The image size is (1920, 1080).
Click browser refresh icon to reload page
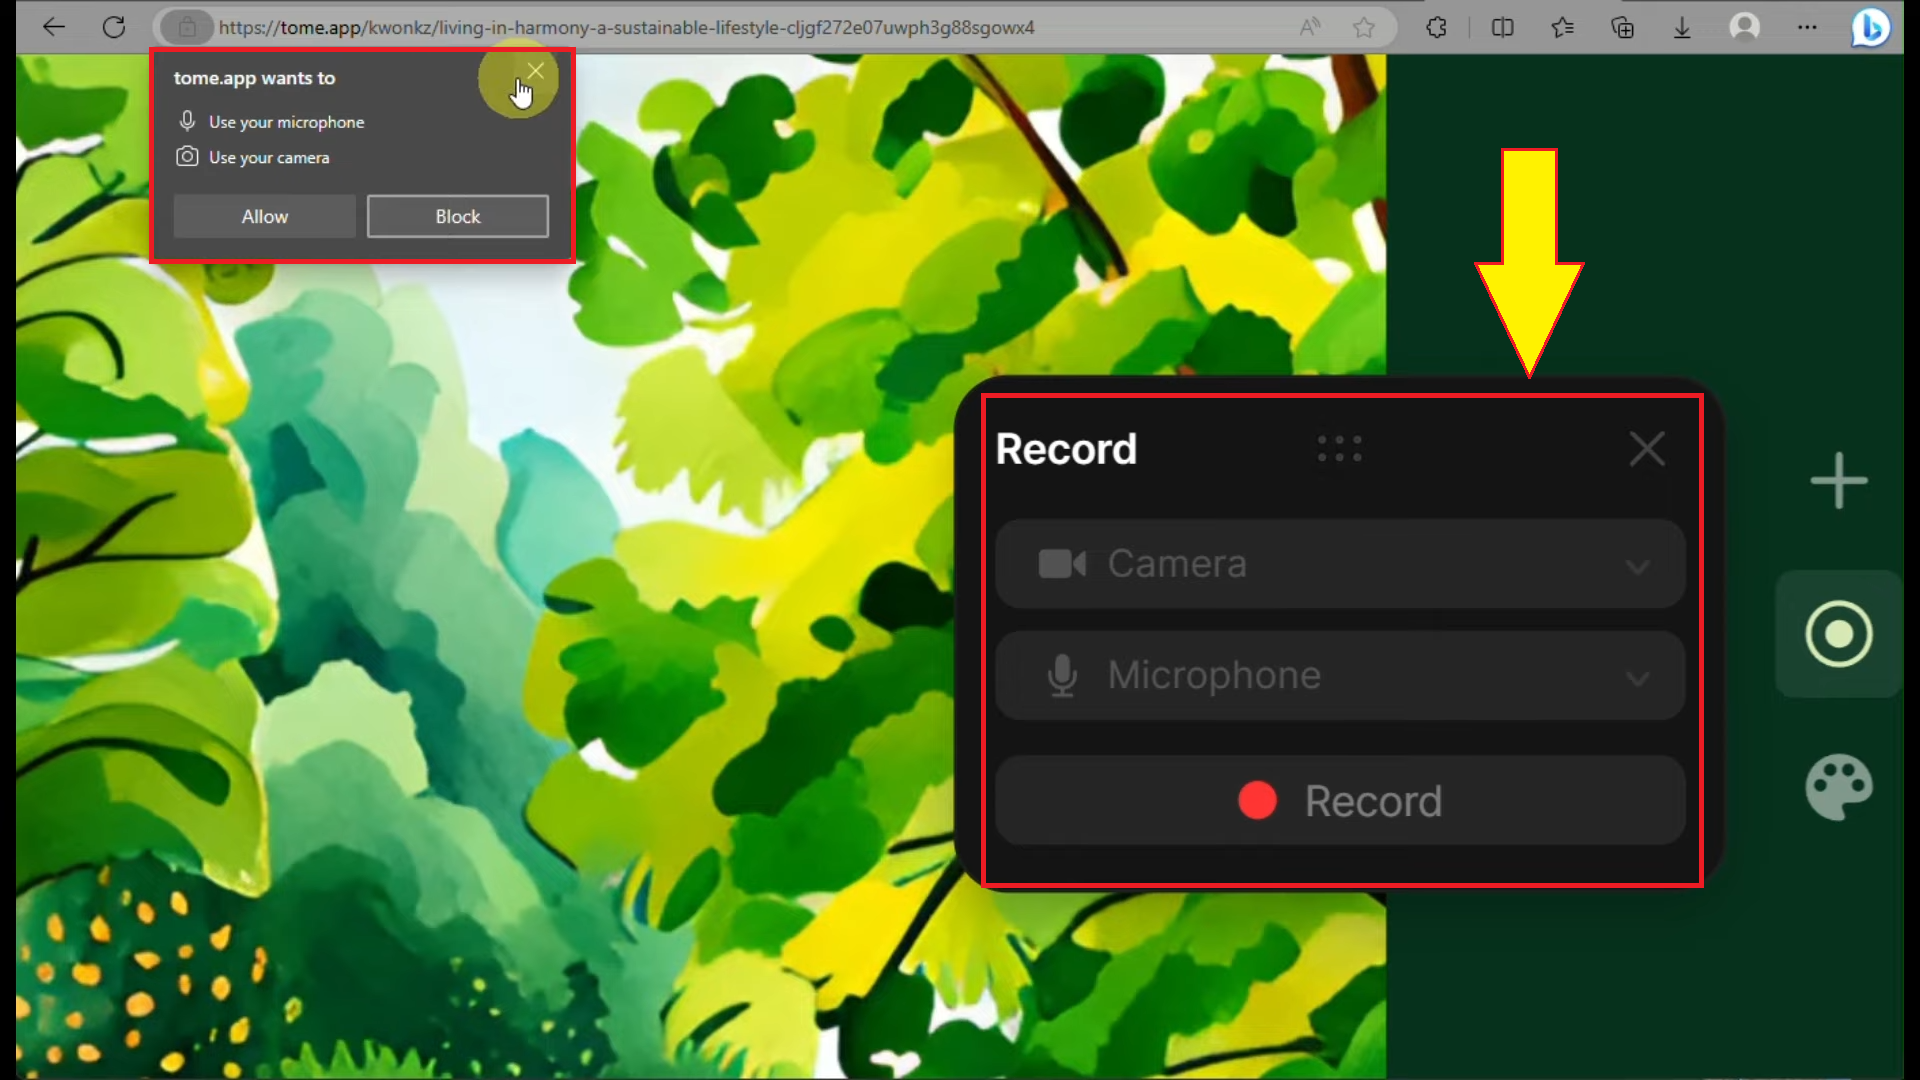click(x=115, y=28)
